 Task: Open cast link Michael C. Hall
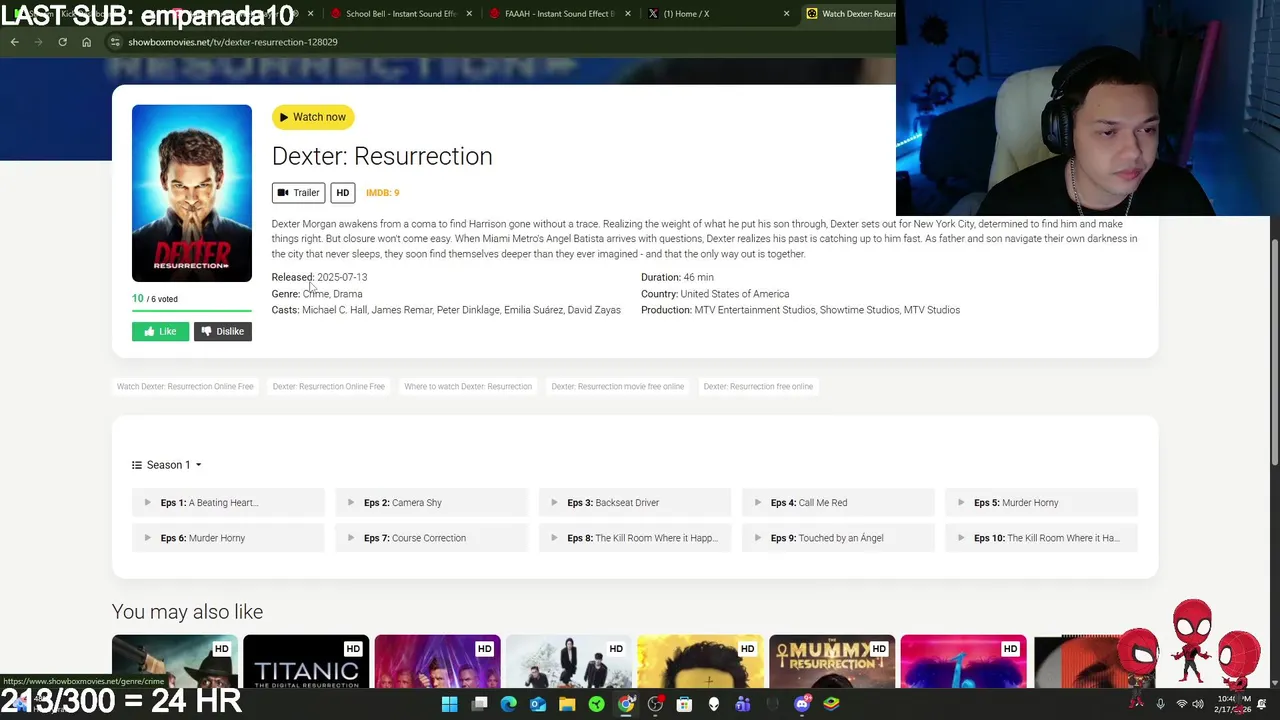pos(334,310)
